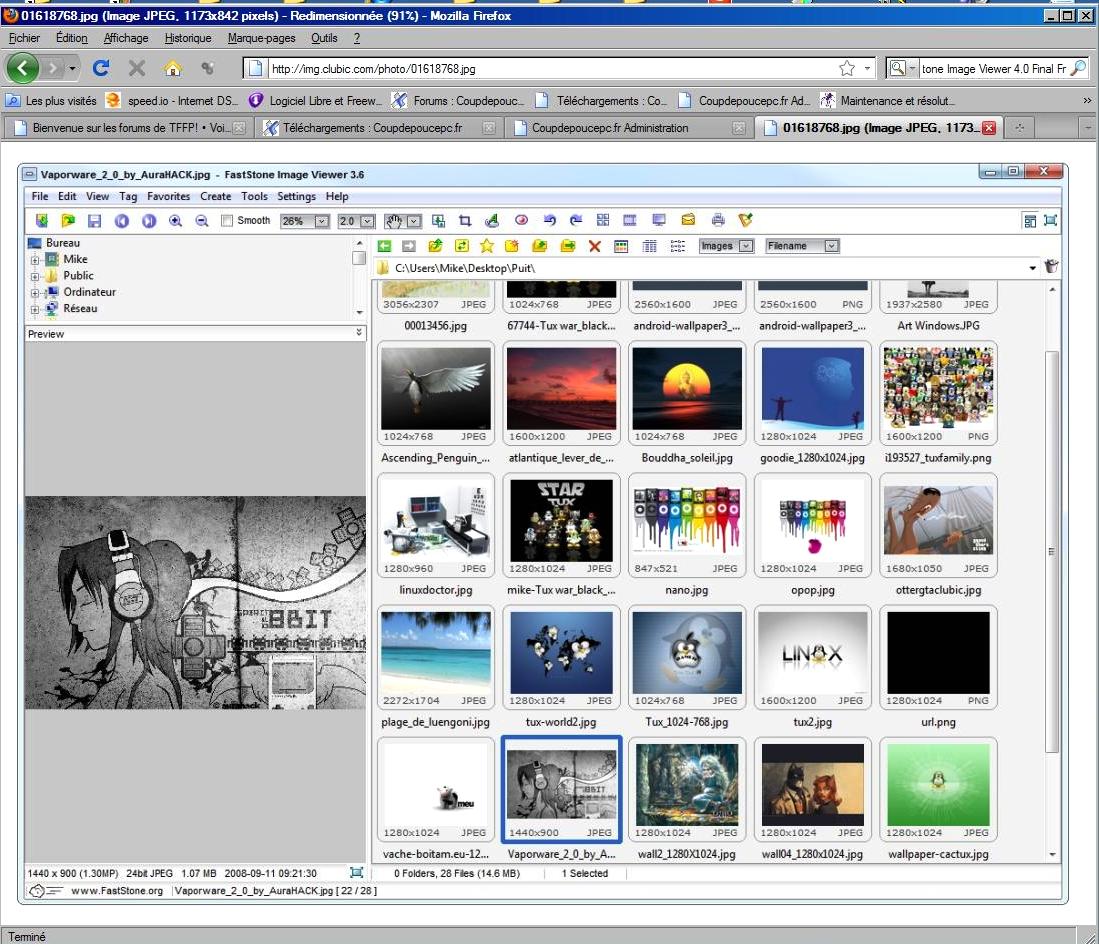Select the Crop tool in FastStone toolbar
Screen dimensions: 1099x944
(x=465, y=221)
